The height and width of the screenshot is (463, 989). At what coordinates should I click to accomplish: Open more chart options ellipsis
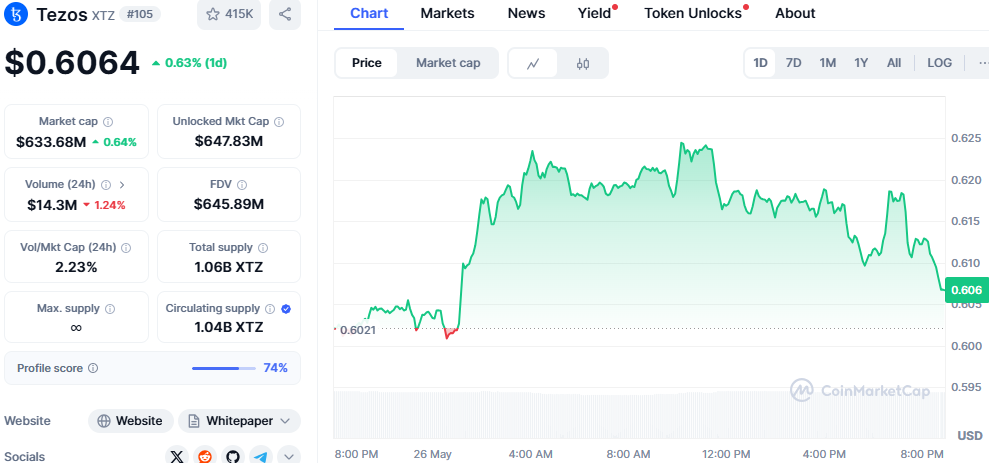[983, 63]
